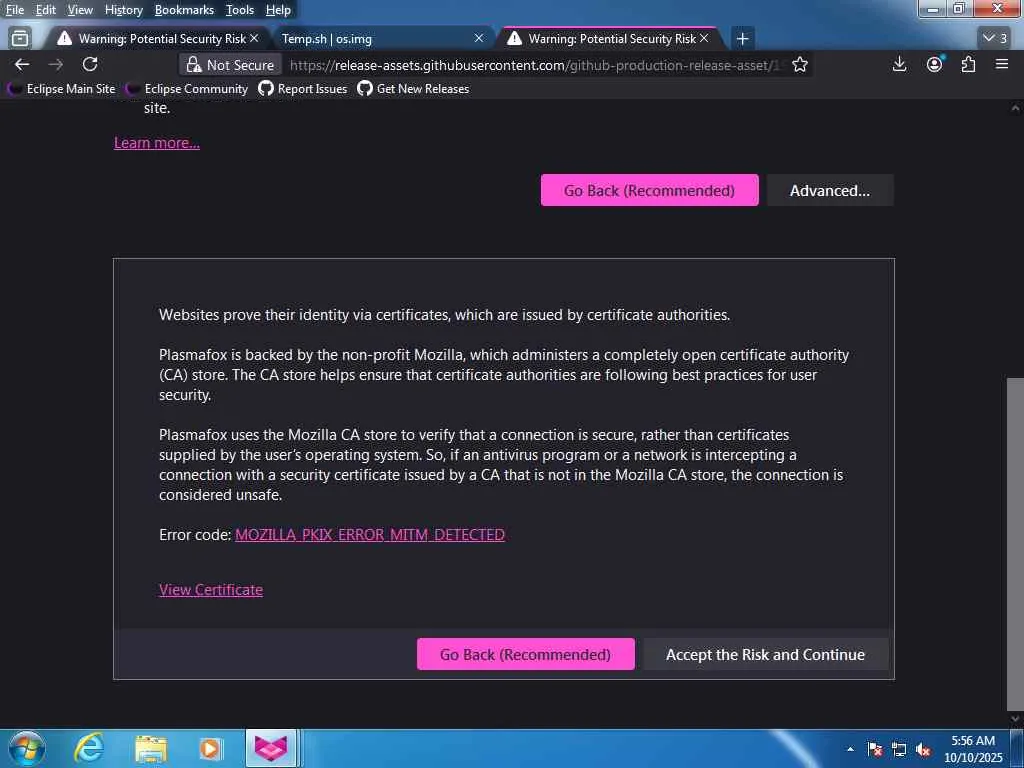Screen dimensions: 1024x768
Task: Open the Action Center flag icon
Action: click(875, 750)
